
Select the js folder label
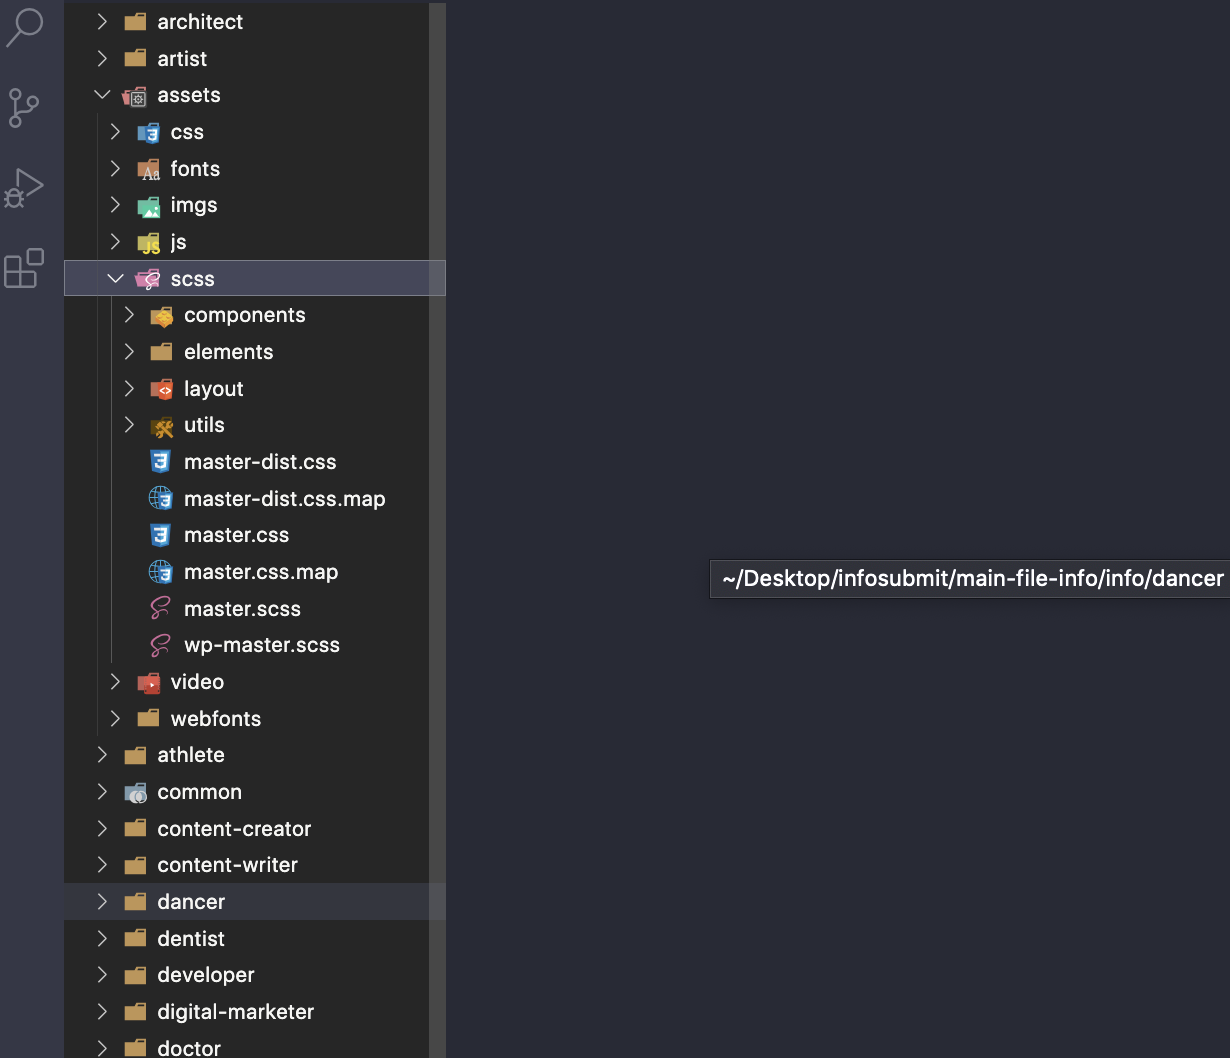(179, 242)
